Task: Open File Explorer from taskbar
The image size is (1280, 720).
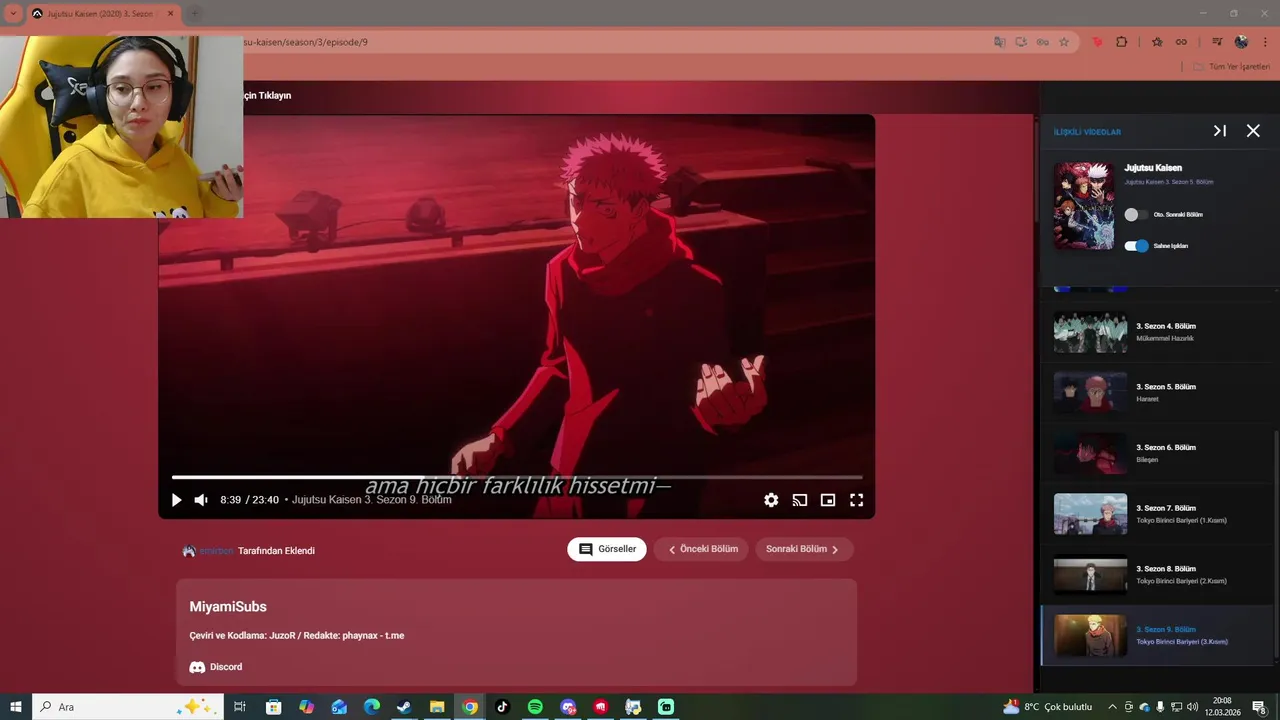Action: pyautogui.click(x=437, y=707)
